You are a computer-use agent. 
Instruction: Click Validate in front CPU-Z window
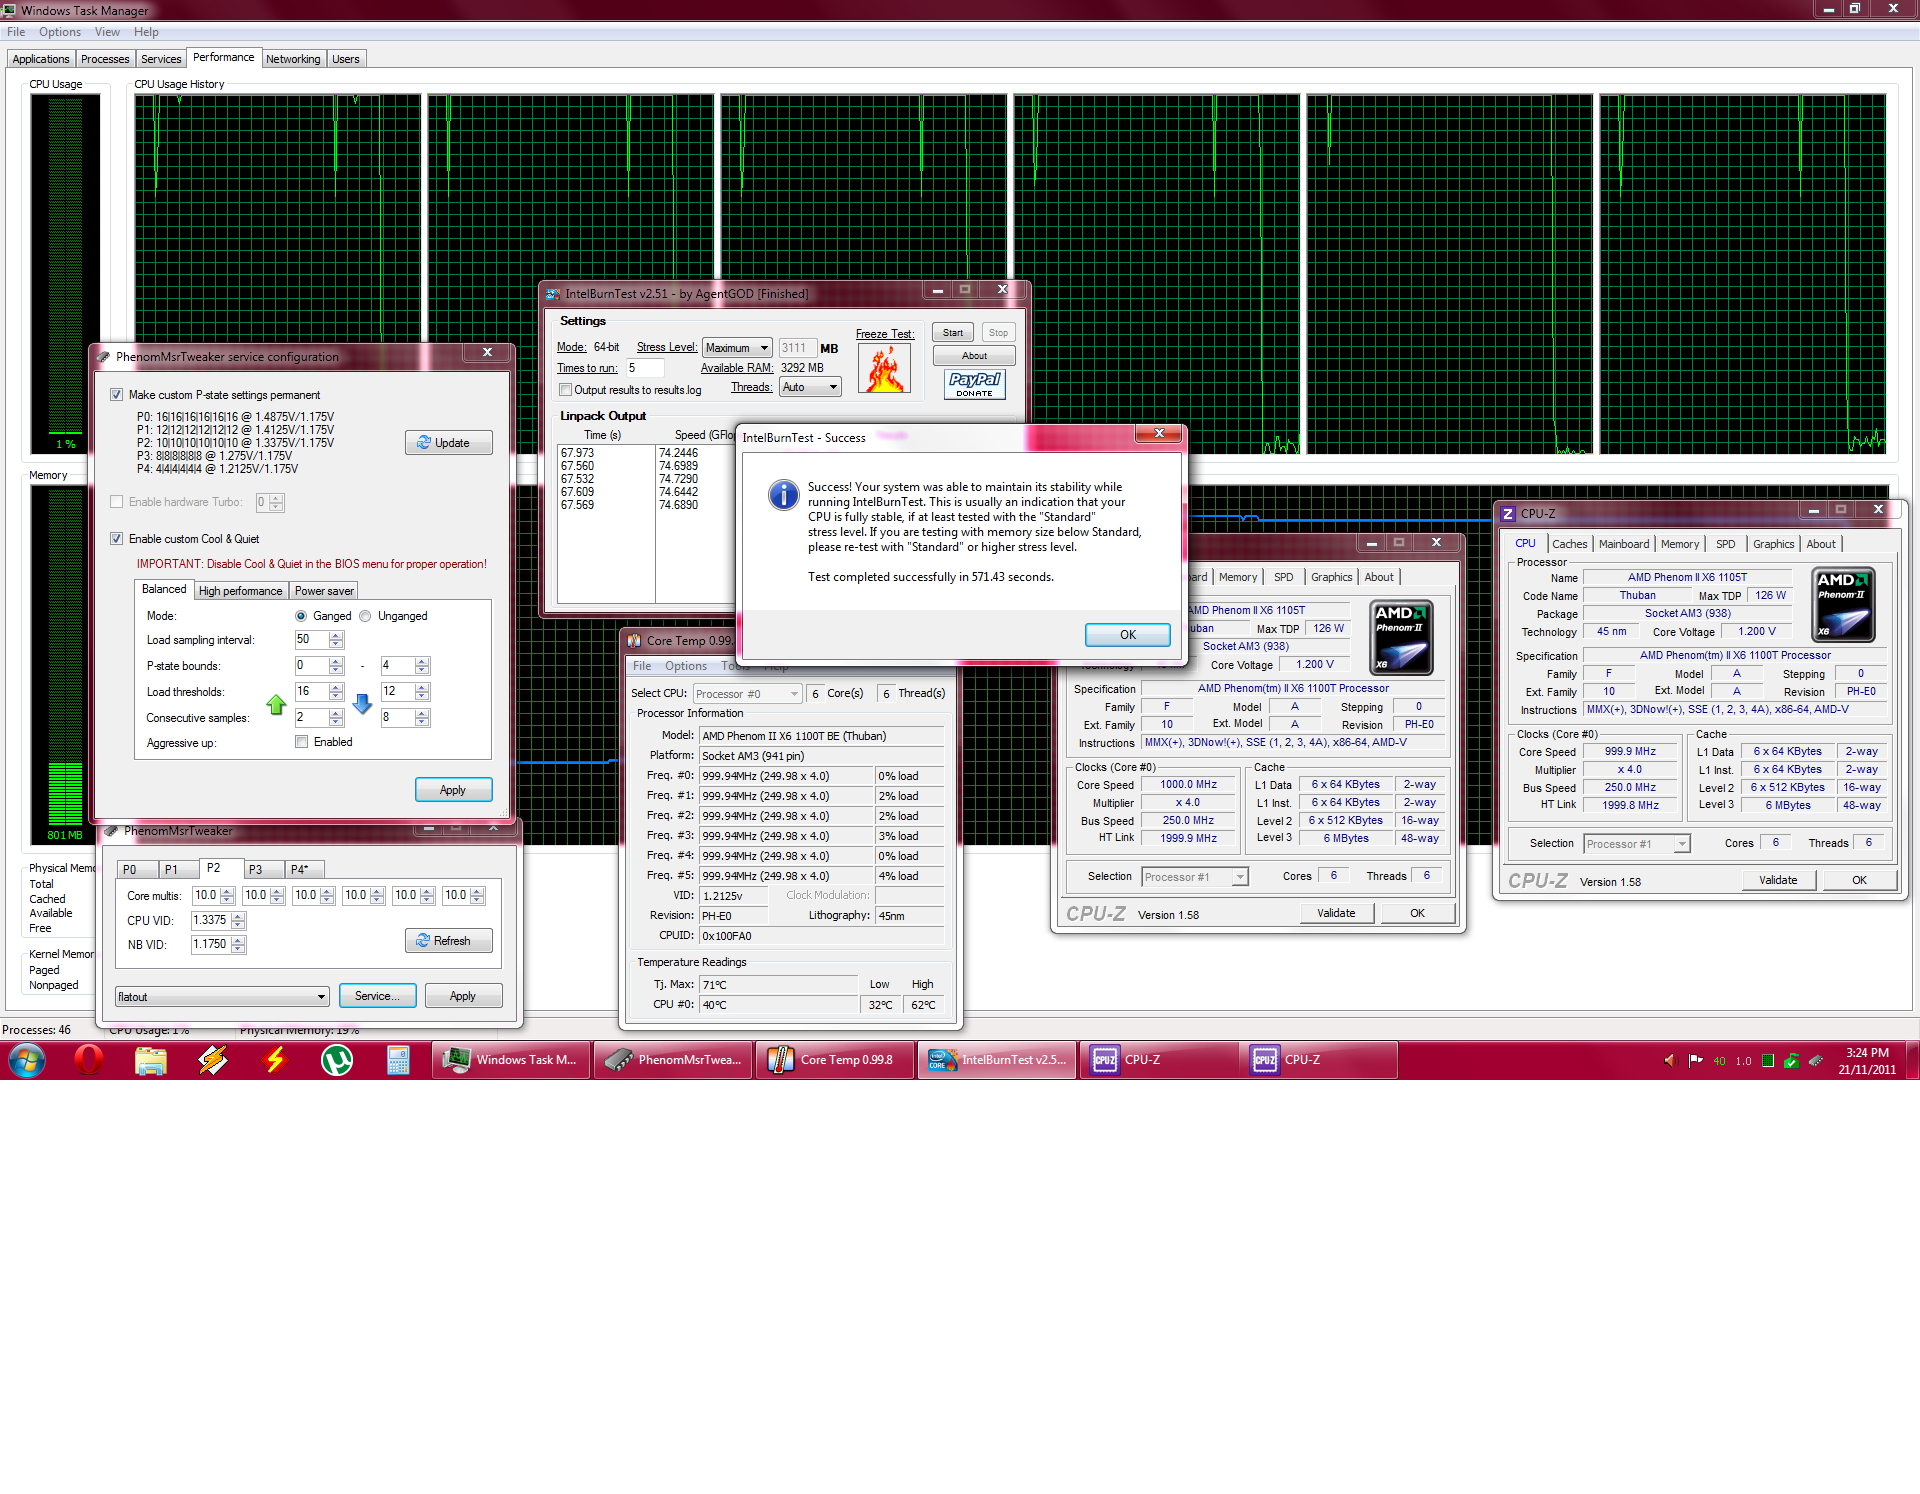click(x=1778, y=880)
